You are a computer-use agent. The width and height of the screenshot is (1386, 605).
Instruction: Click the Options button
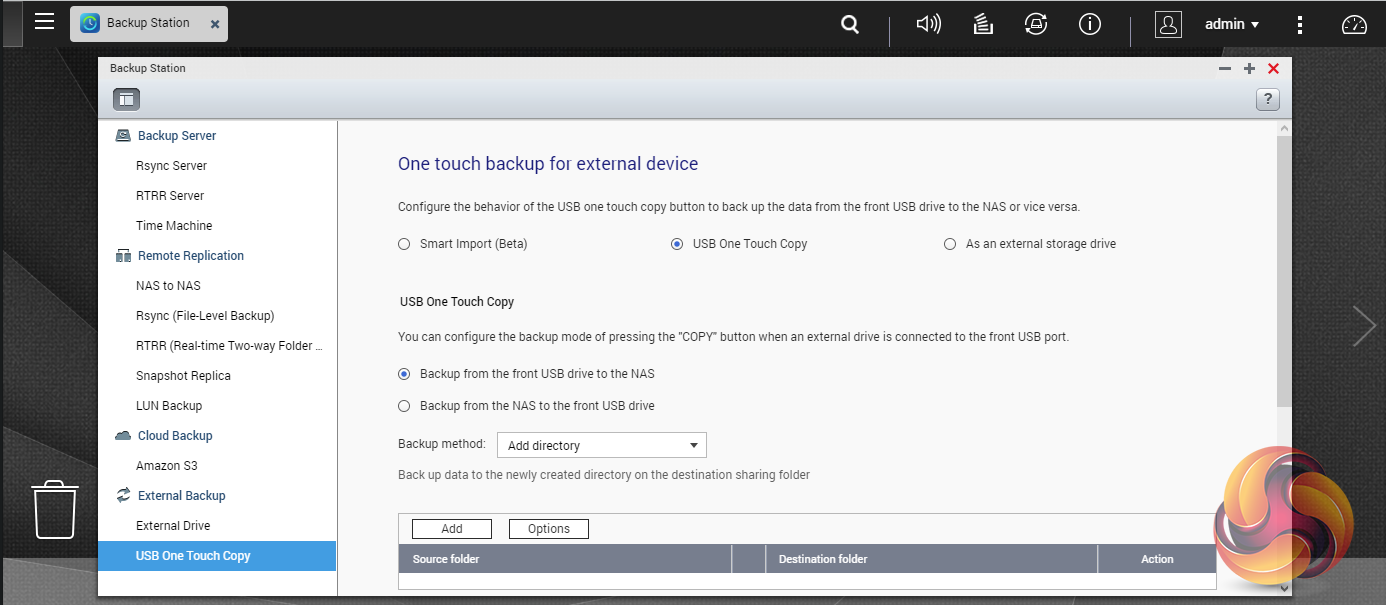point(548,529)
